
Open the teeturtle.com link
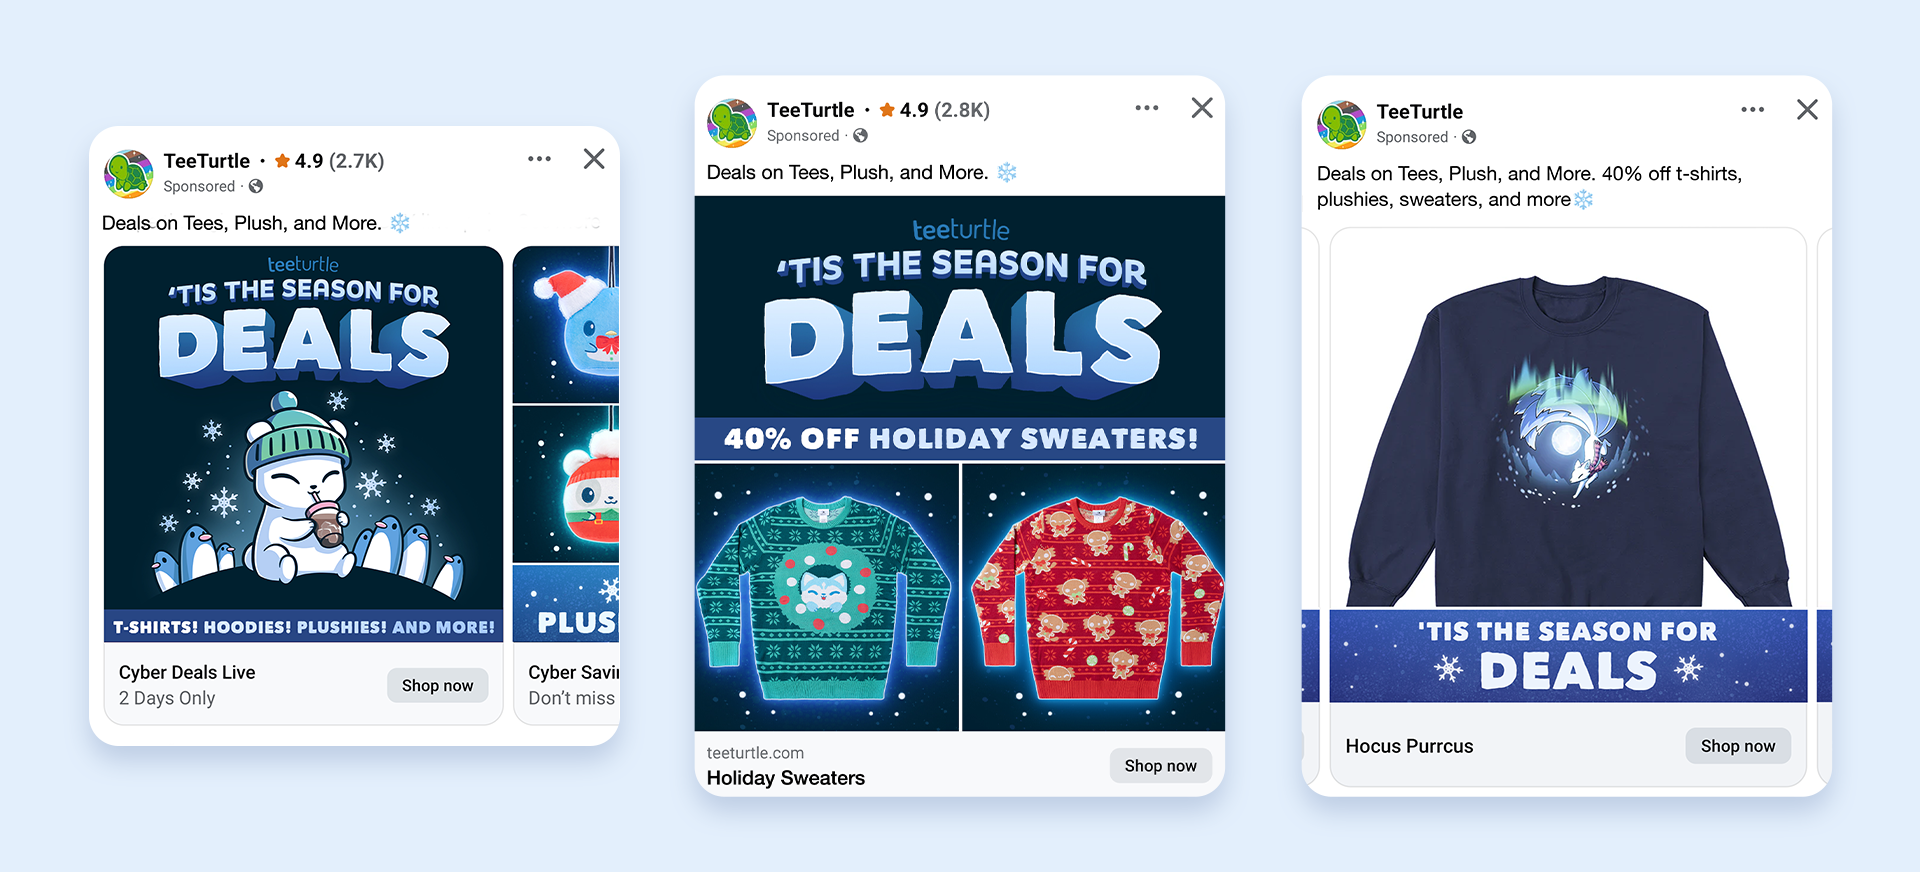[x=755, y=753]
